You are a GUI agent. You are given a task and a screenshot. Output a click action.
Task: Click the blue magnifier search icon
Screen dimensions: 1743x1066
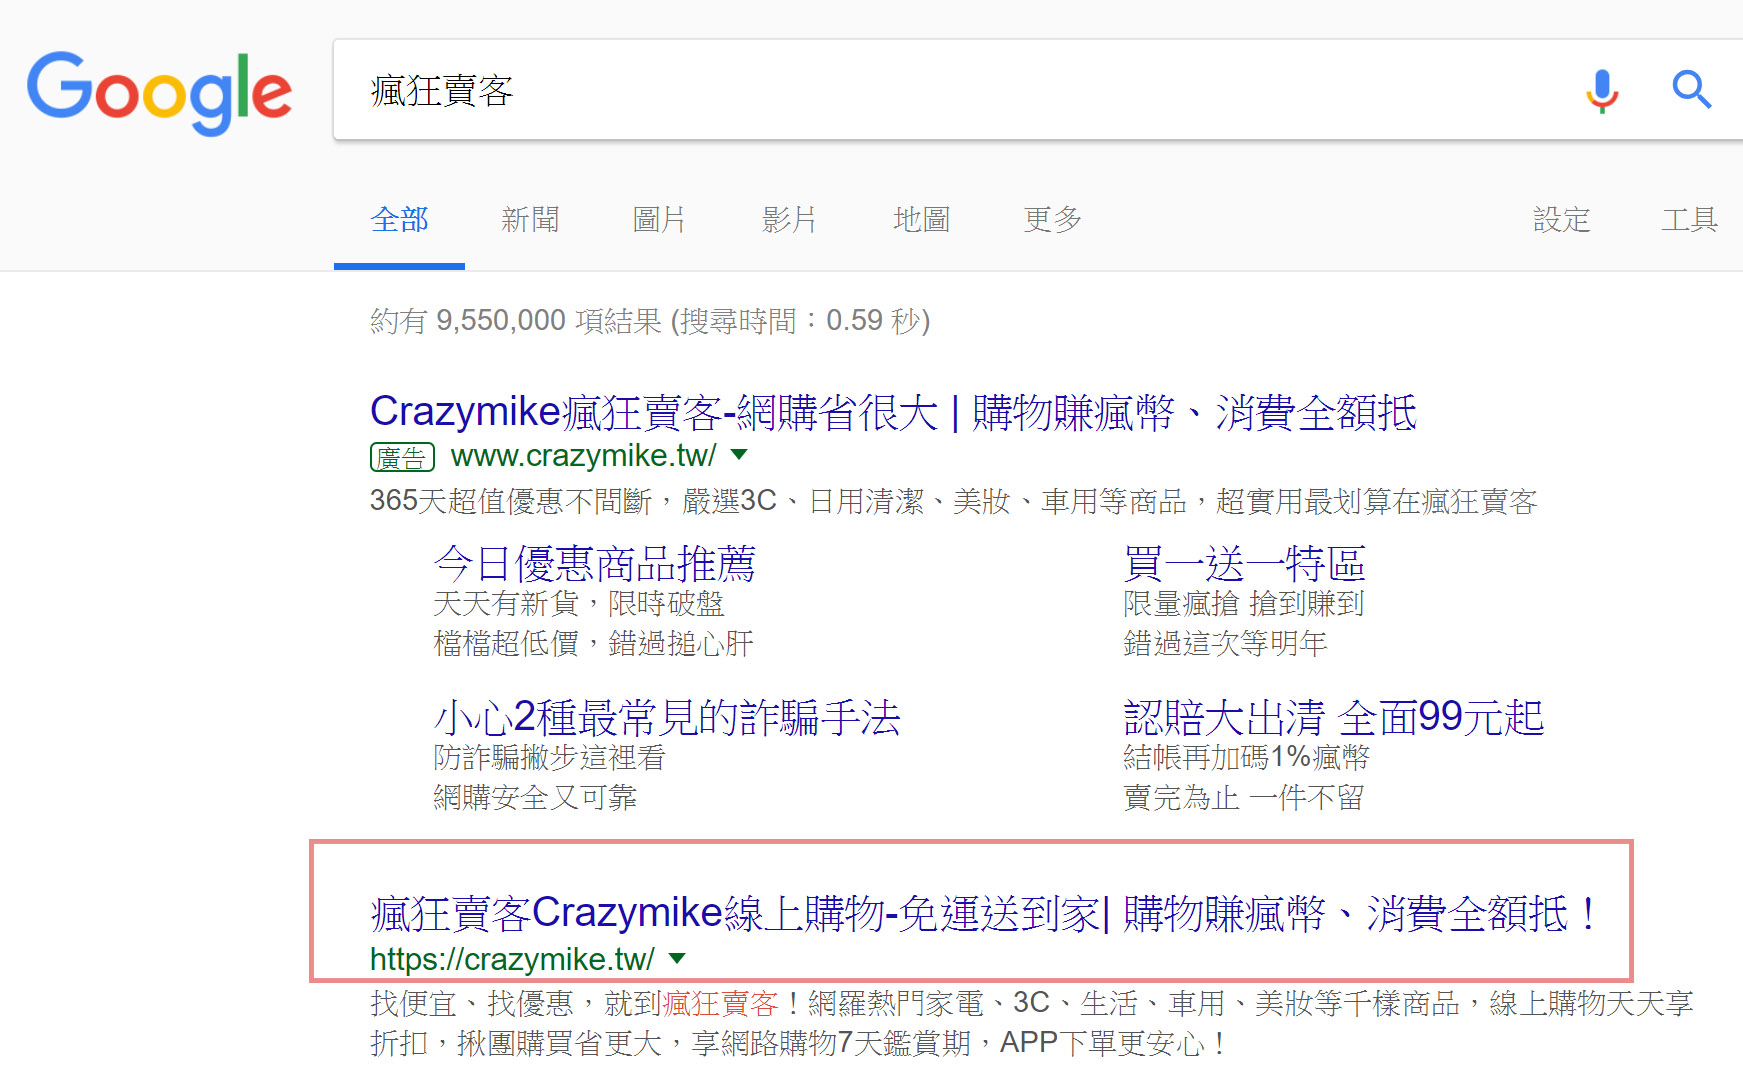pos(1691,90)
